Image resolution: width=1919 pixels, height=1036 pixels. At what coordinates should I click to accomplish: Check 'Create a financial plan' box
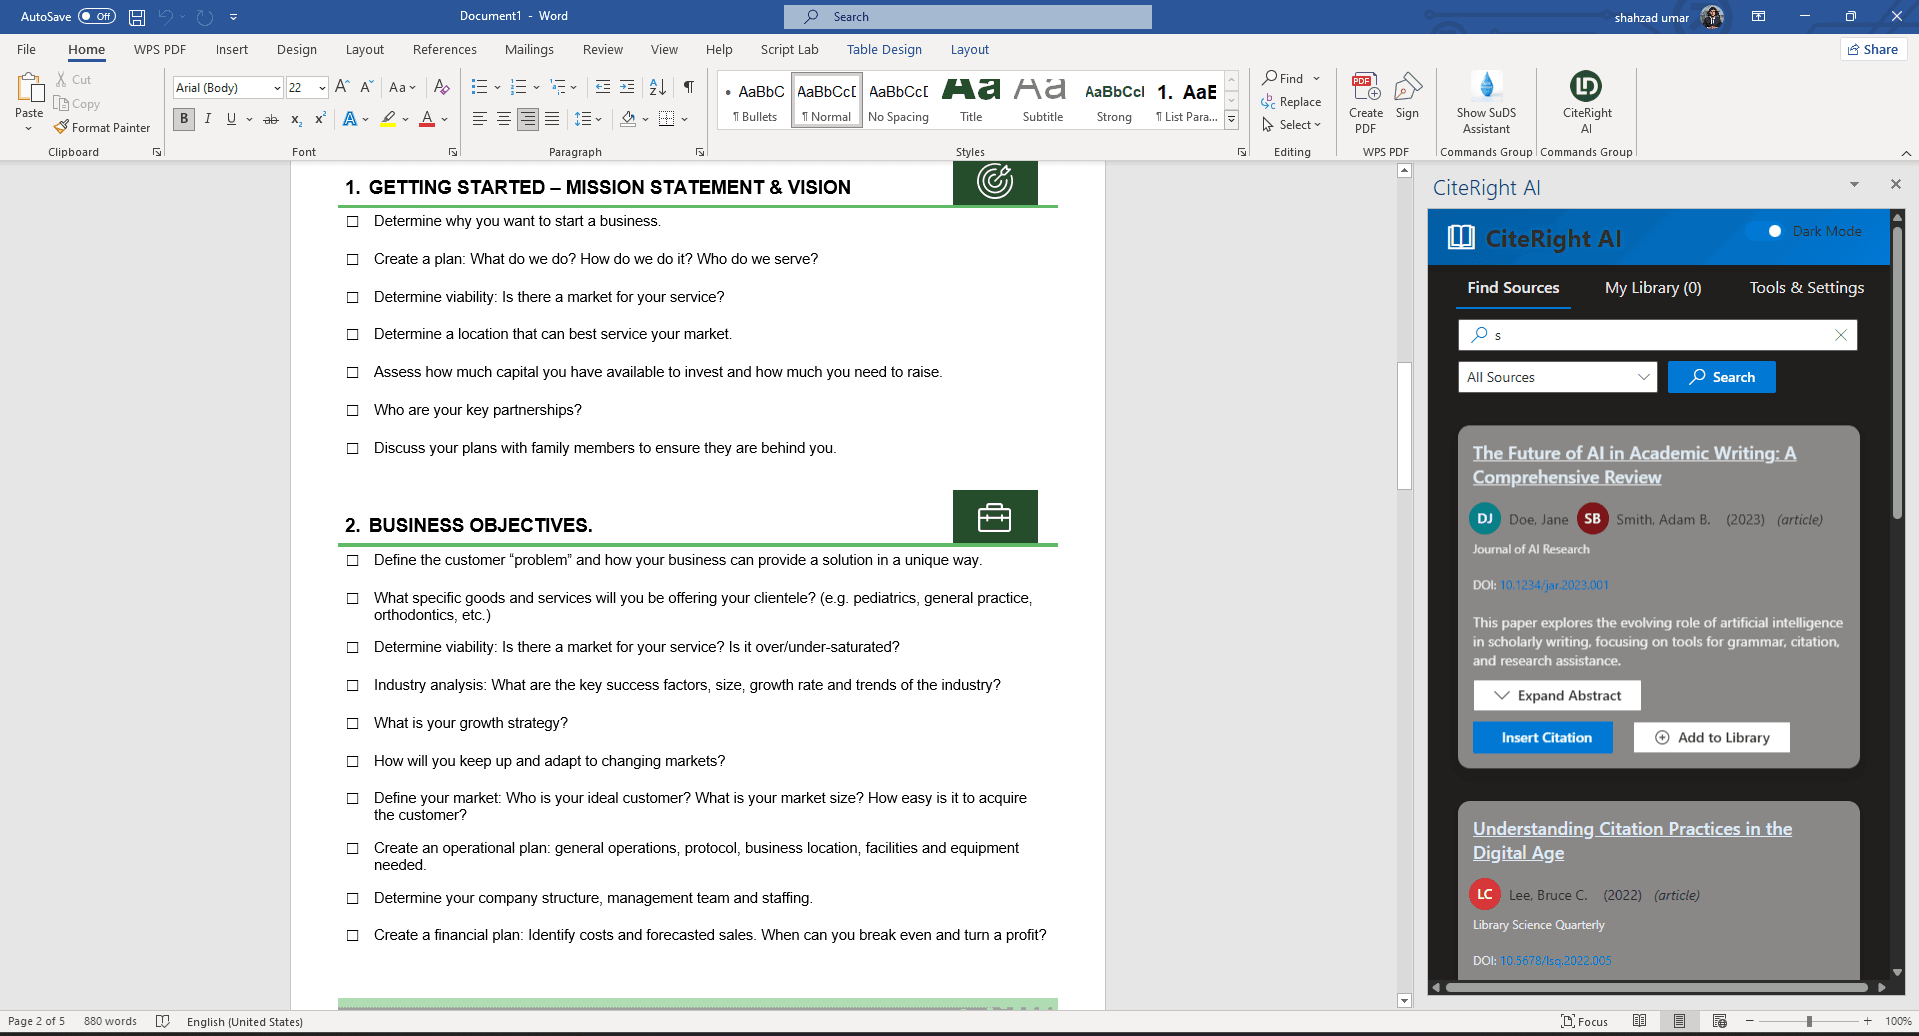352,936
